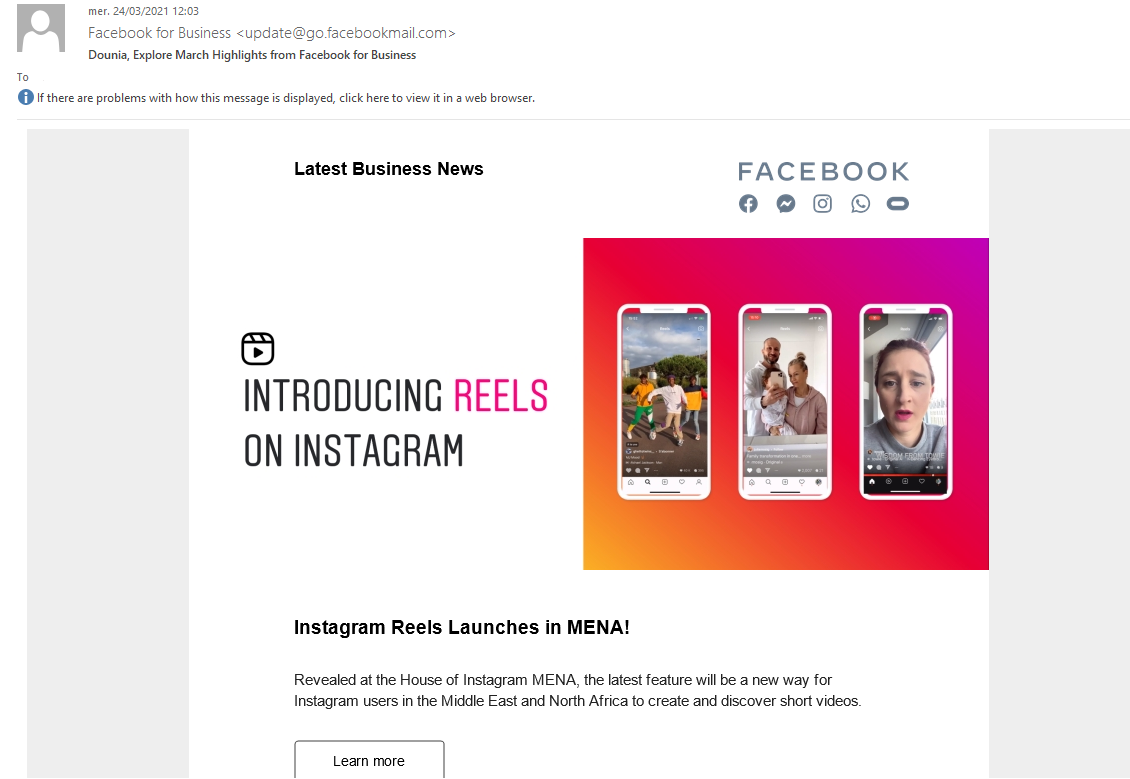This screenshot has height=779, width=1130.
Task: Click the Learn more button
Action: point(369,760)
